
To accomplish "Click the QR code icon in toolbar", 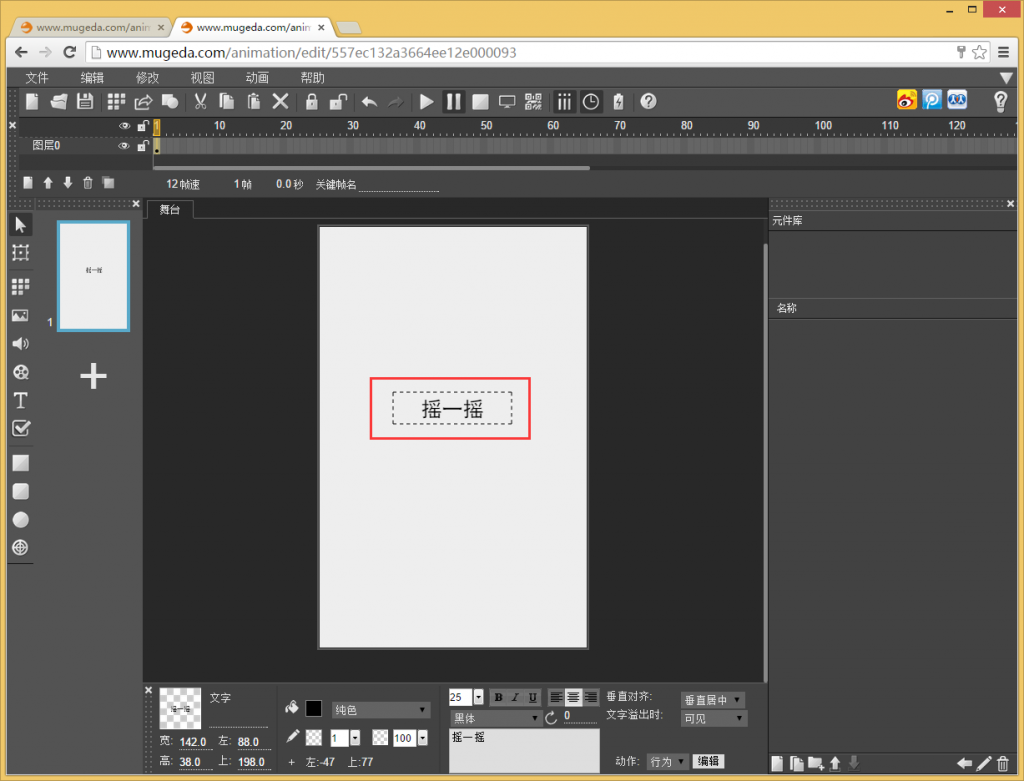I will (x=532, y=101).
